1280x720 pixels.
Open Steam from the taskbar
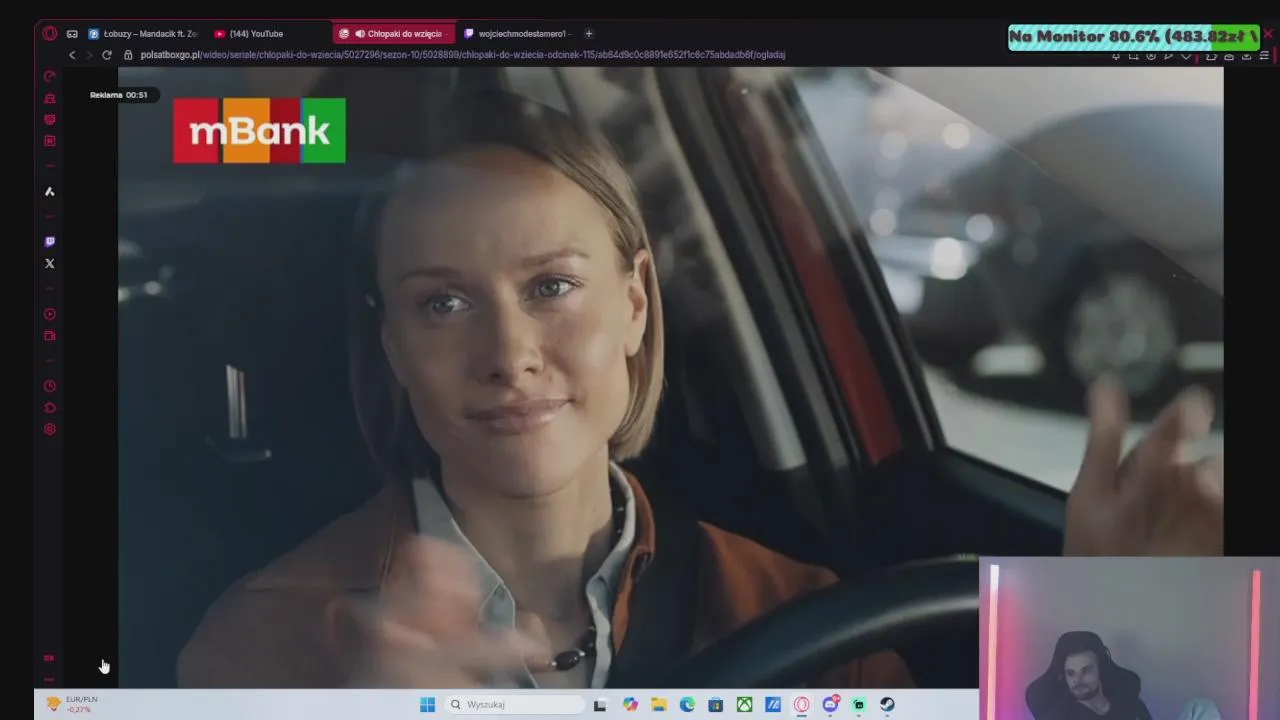(887, 705)
